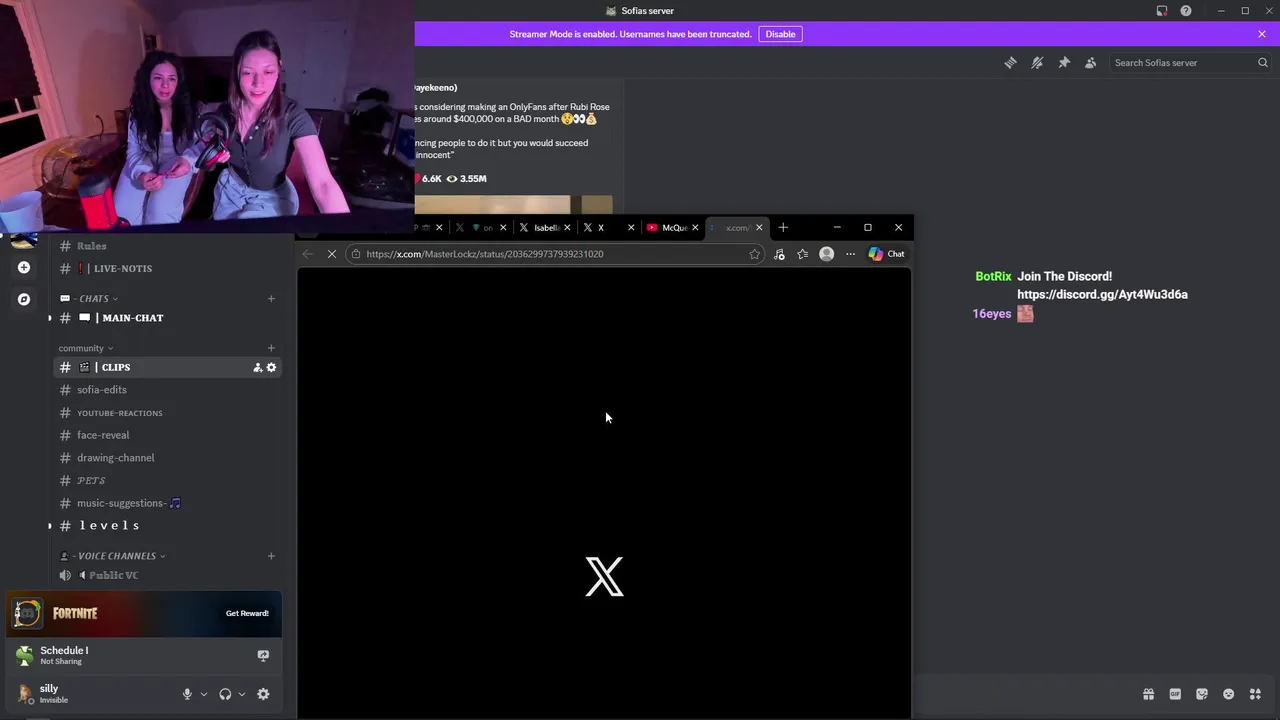Screen dimensions: 1280x720
Task: Close the active x.com tab
Action: pyautogui.click(x=759, y=228)
